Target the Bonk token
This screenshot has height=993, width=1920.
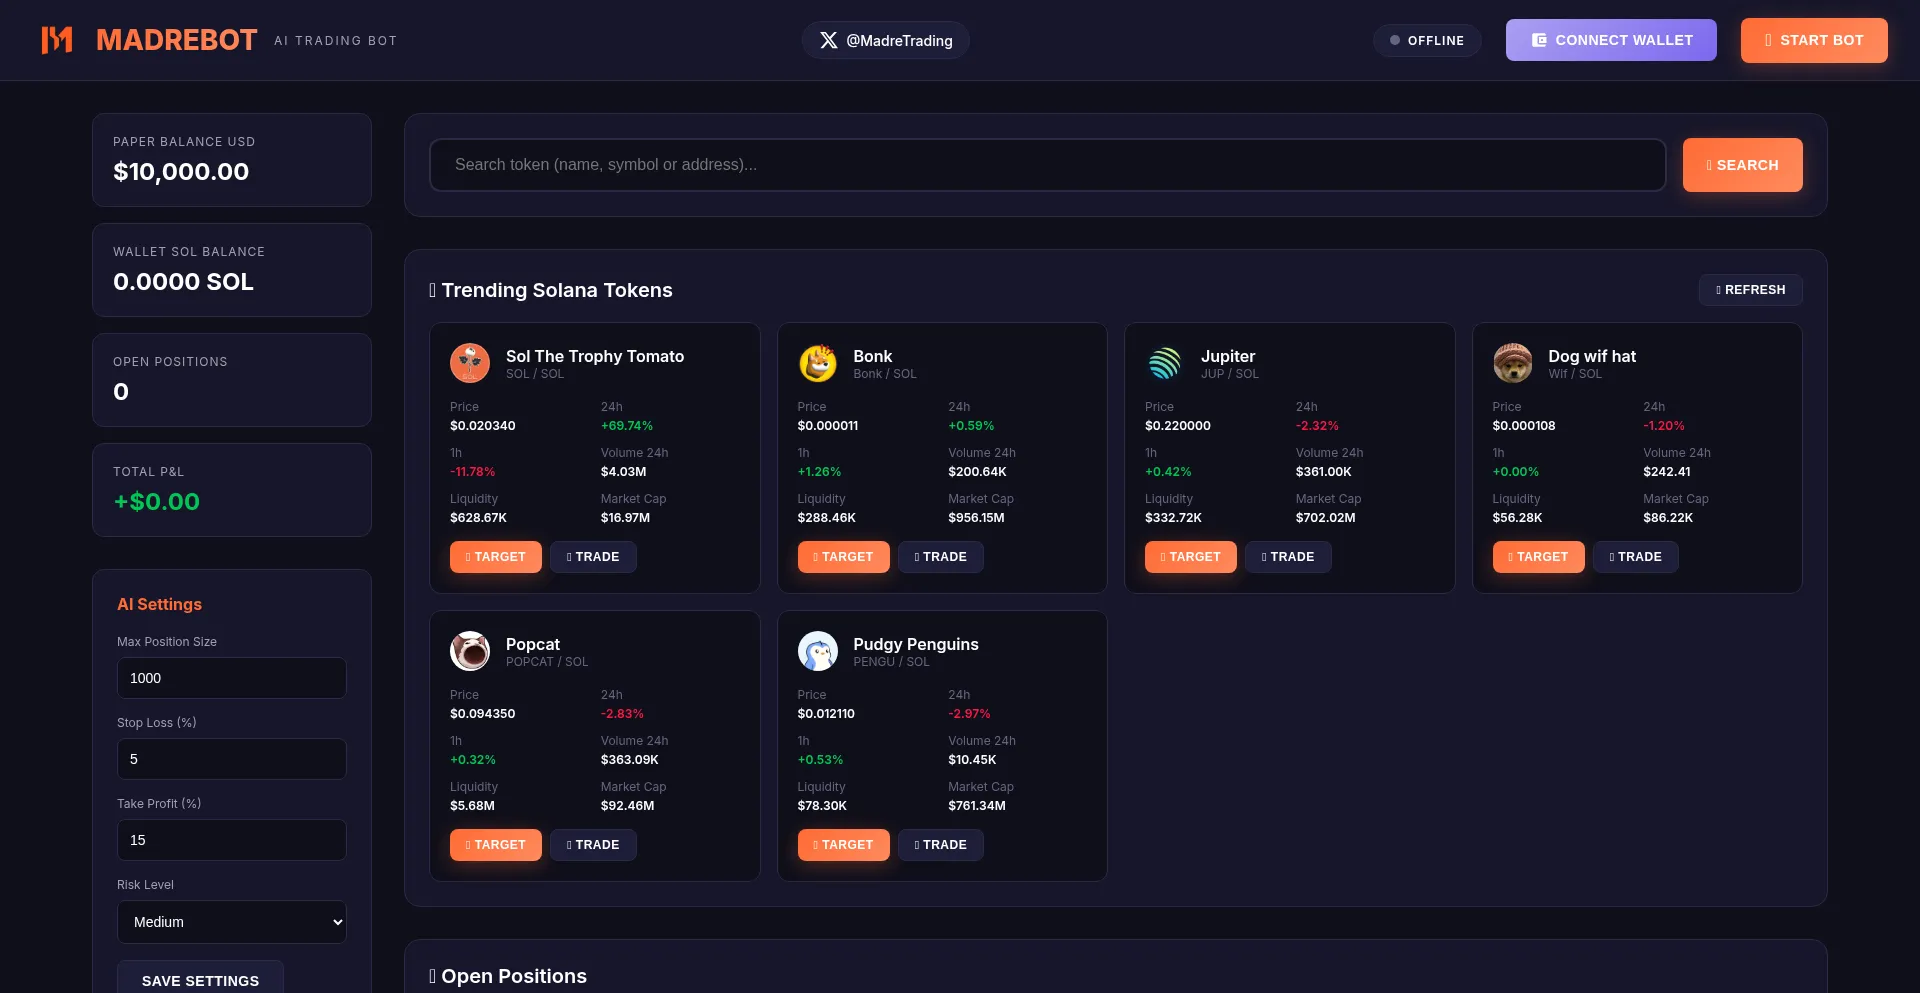pos(843,557)
